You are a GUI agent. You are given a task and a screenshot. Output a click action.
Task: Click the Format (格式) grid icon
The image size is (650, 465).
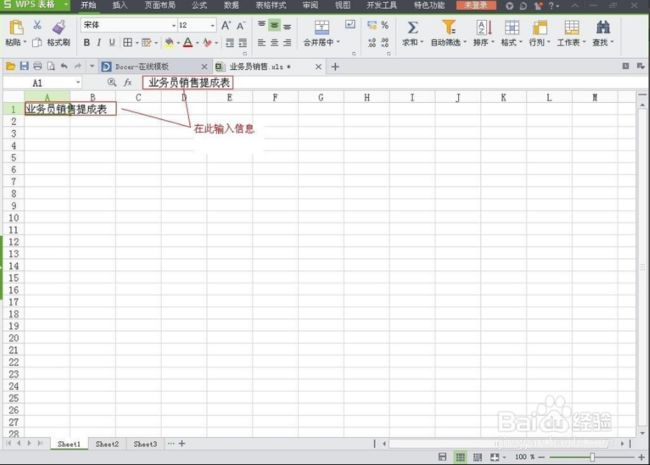tap(512, 27)
